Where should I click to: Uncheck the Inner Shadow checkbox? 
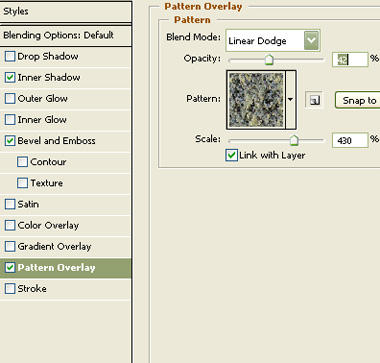(10, 77)
